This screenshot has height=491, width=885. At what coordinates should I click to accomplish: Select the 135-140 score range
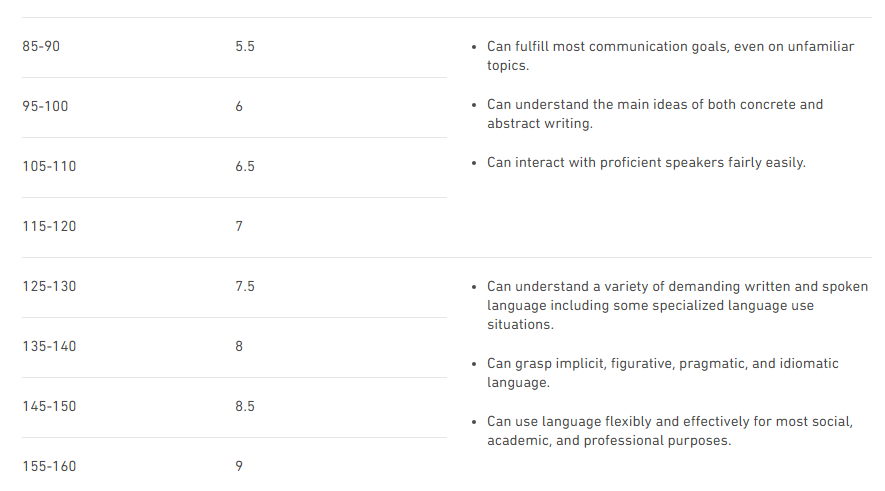coord(50,347)
